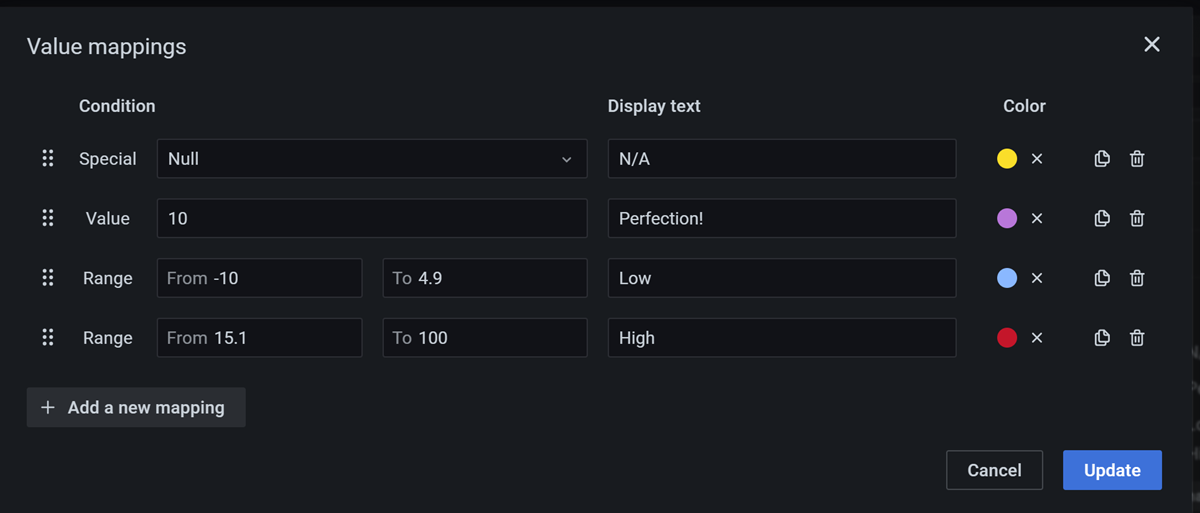Open the Null special condition dropdown

click(x=371, y=159)
